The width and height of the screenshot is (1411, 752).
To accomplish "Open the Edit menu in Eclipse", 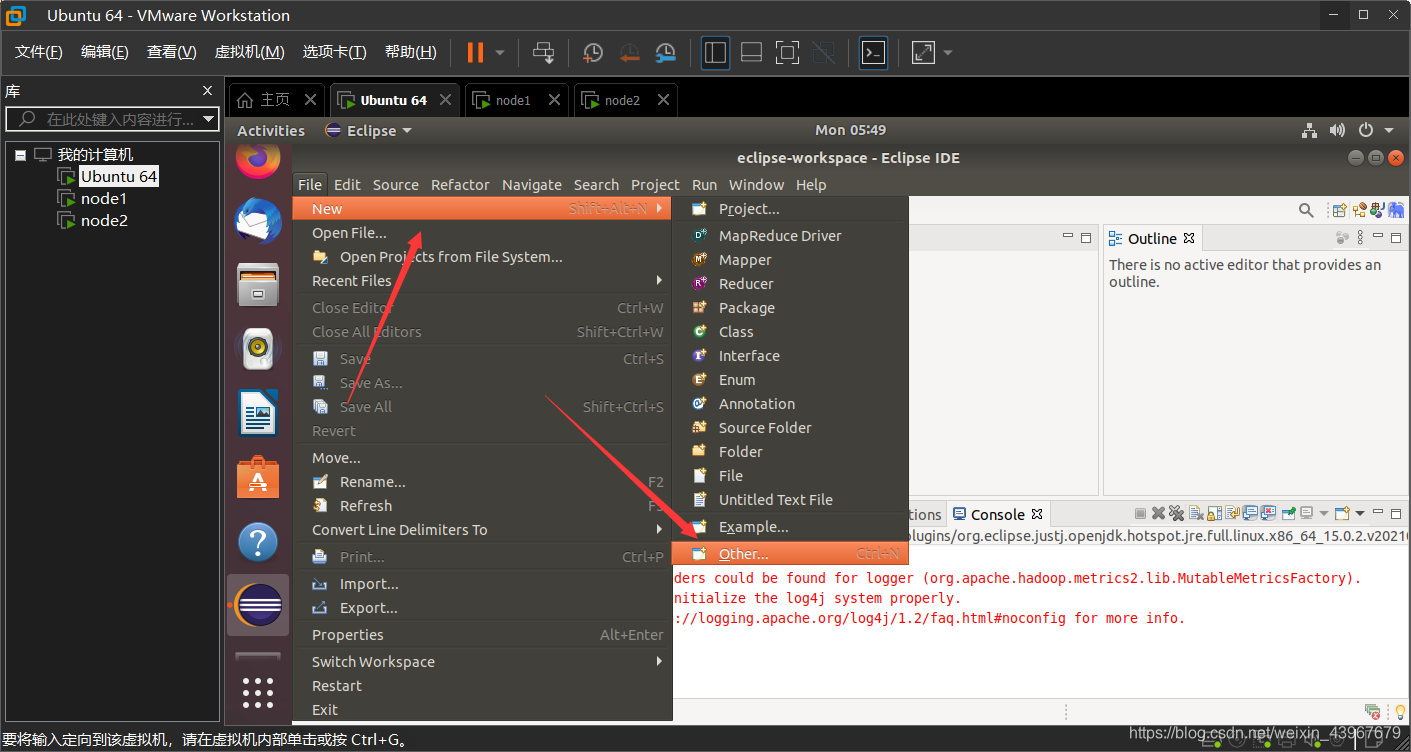I will 347,185.
